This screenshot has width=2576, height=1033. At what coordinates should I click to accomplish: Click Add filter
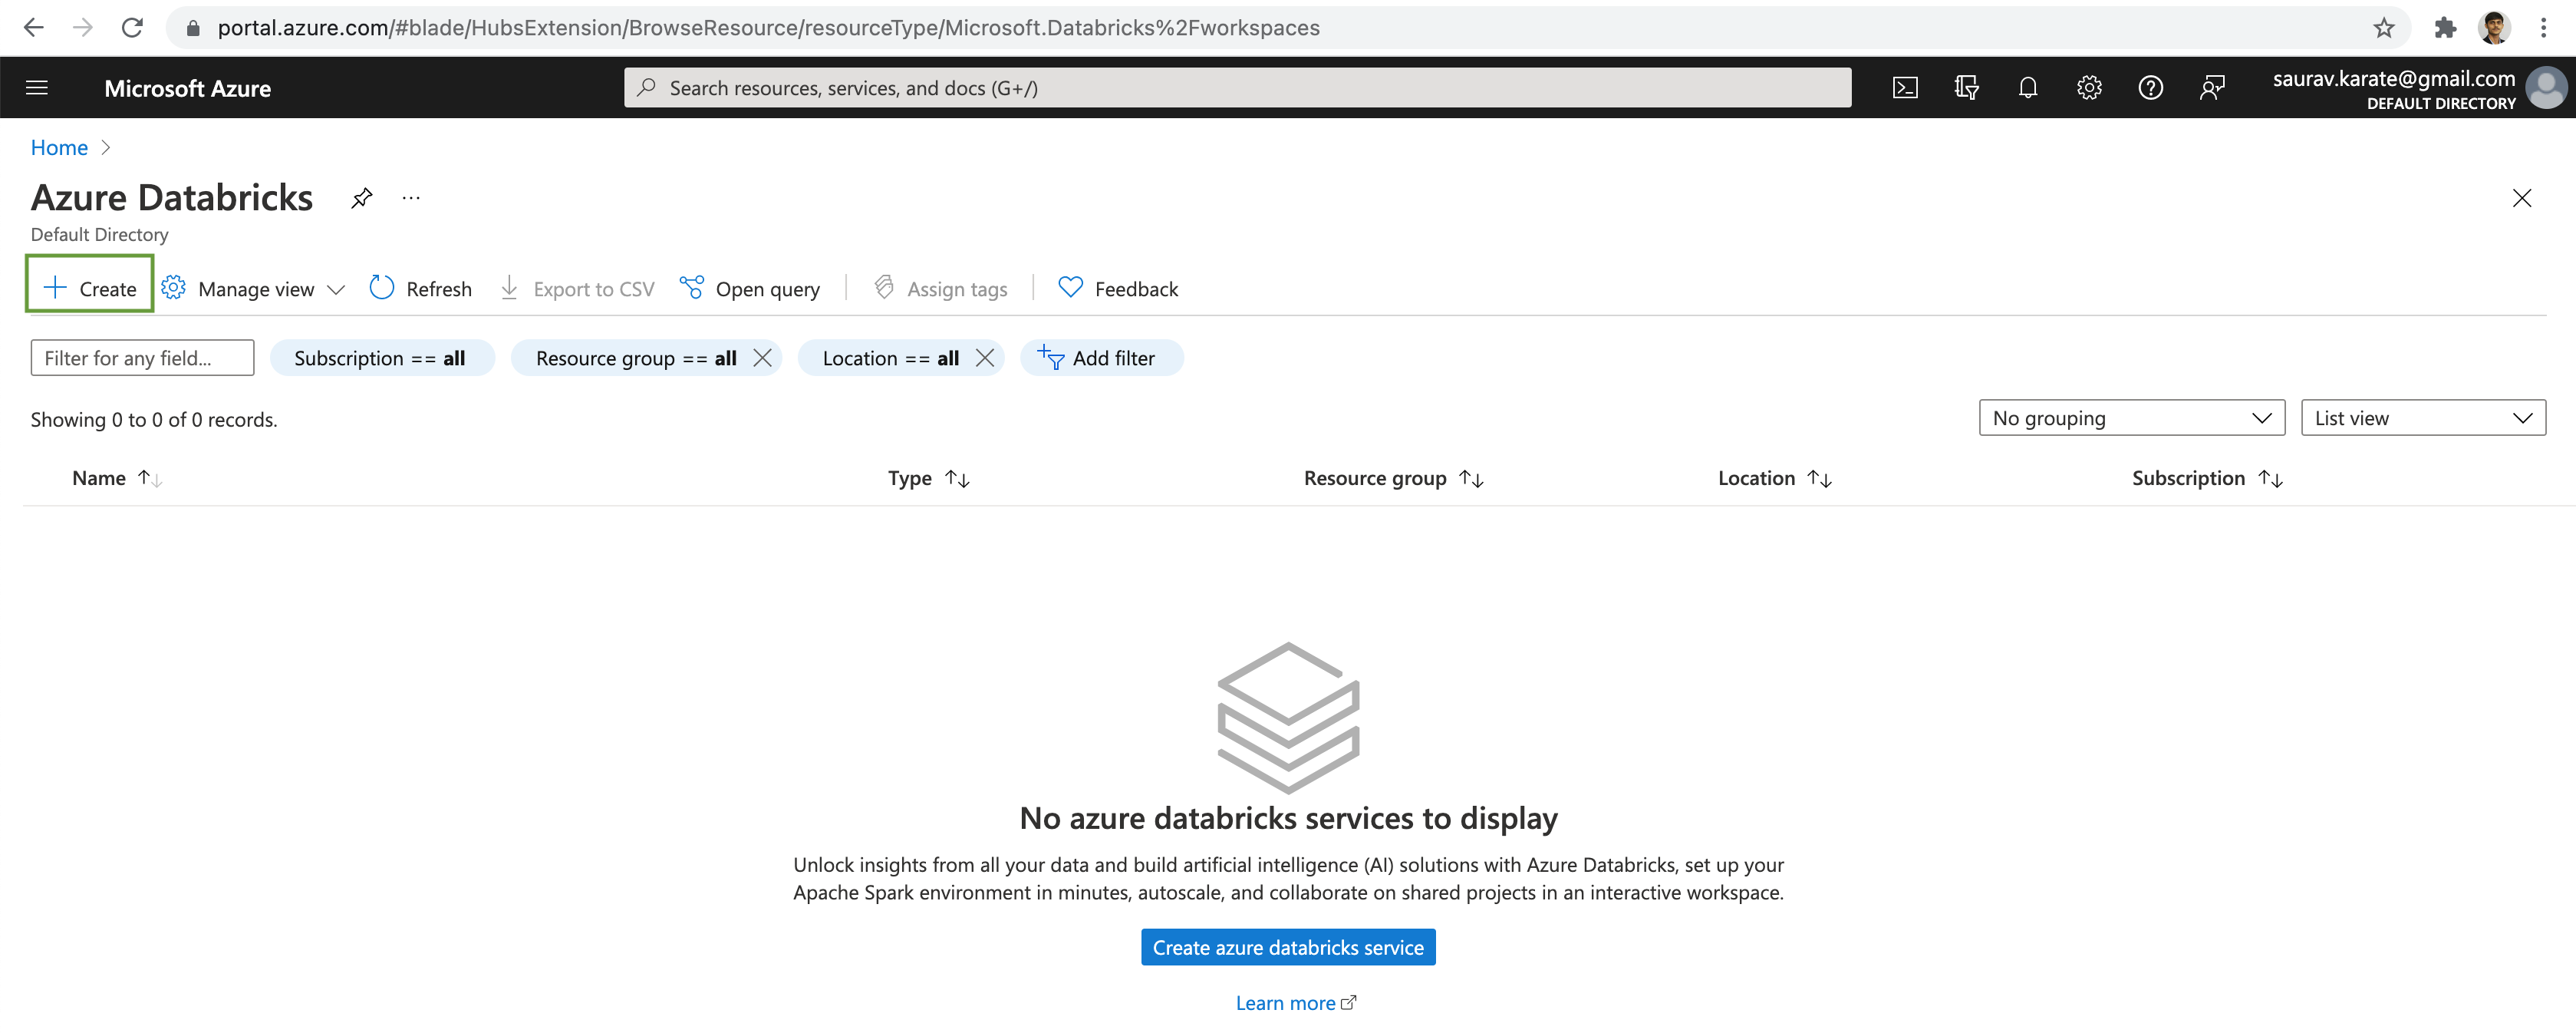click(1101, 358)
